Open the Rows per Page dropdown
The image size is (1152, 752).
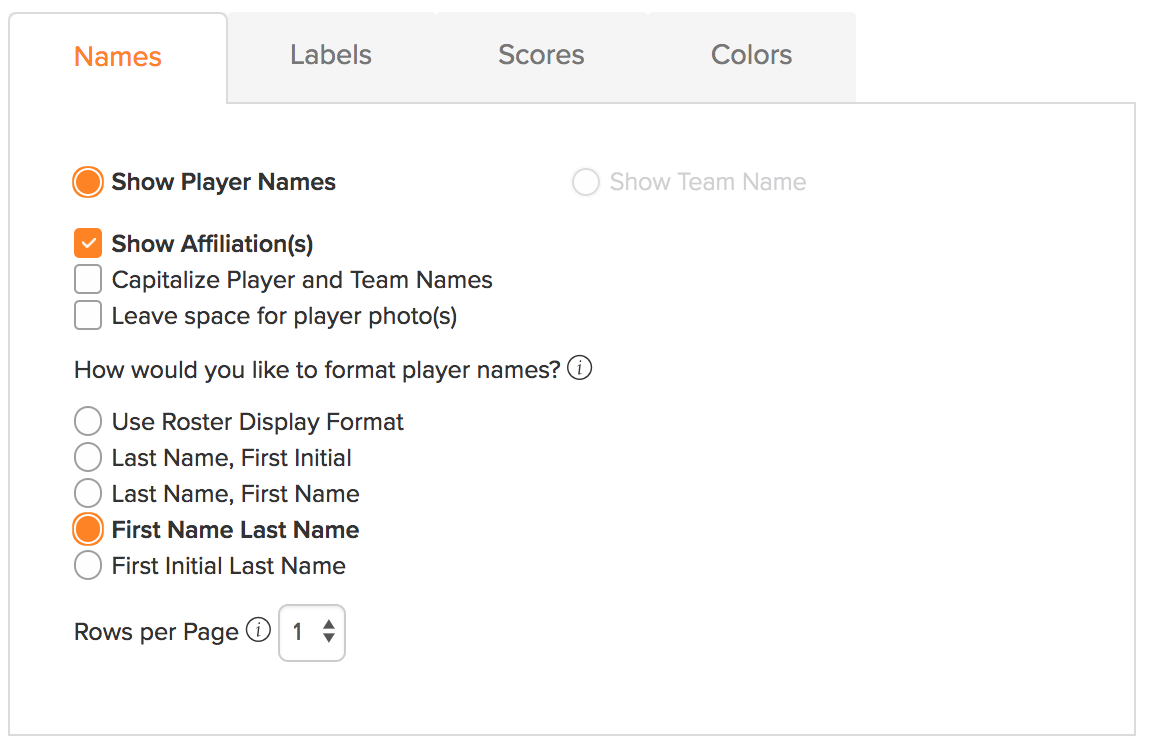312,632
